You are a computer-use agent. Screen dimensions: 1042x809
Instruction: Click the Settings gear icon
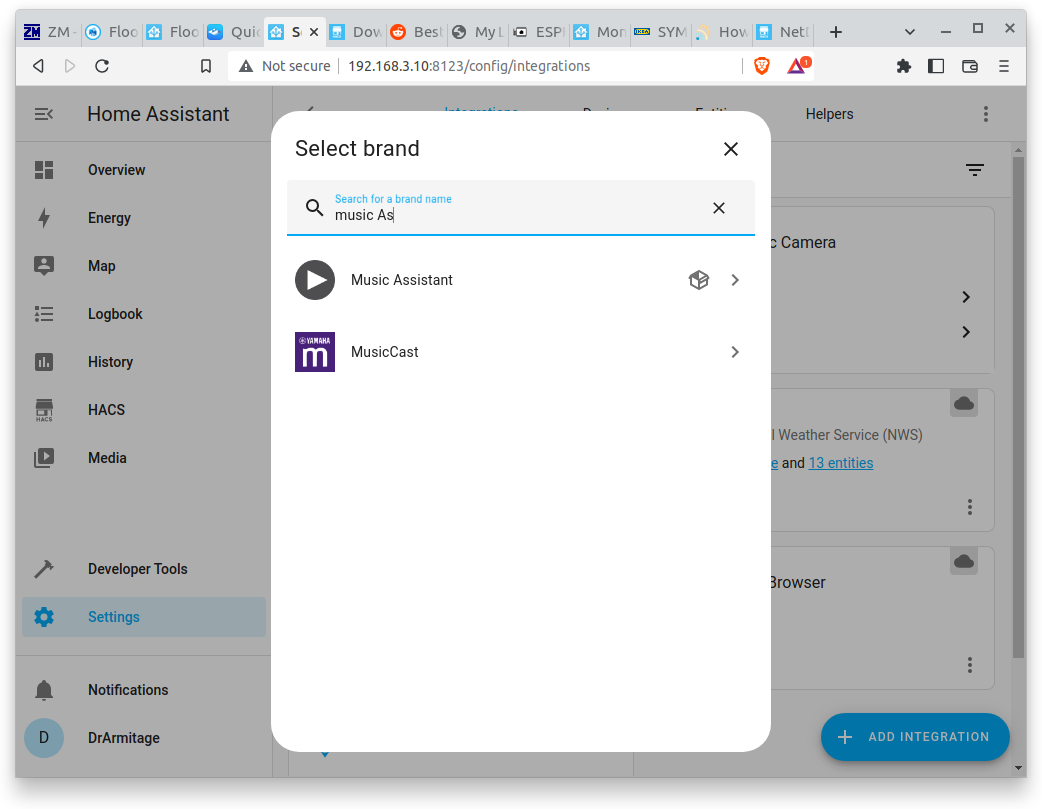[44, 617]
